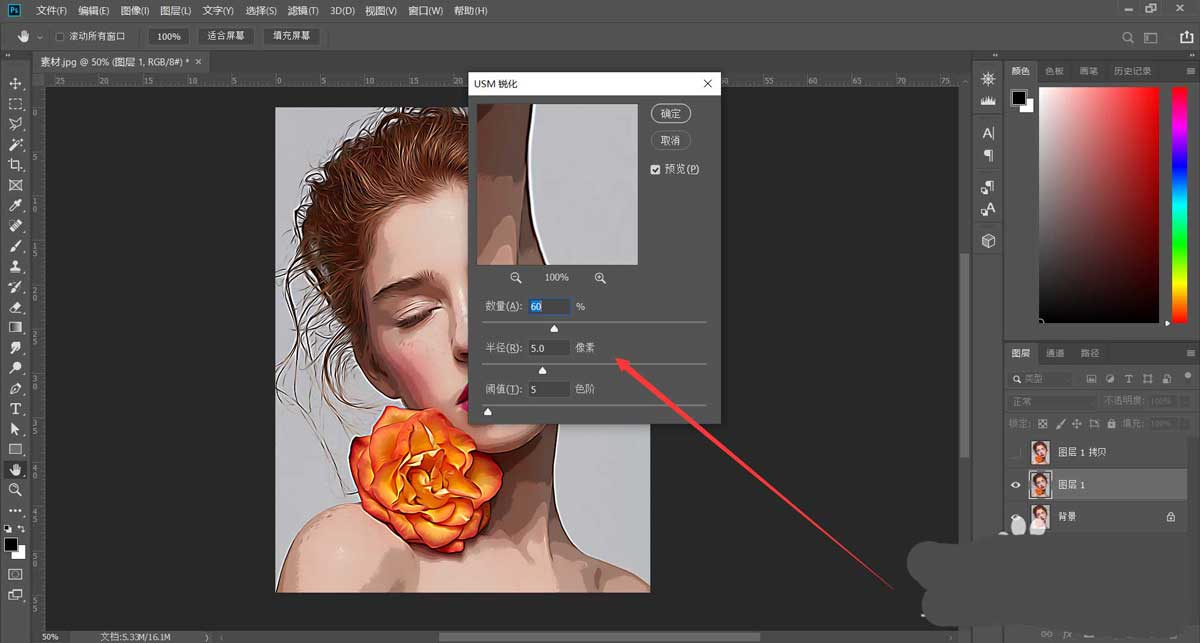The image size is (1200, 643).
Task: Click the 适合屏幕 button
Action: pyautogui.click(x=226, y=36)
